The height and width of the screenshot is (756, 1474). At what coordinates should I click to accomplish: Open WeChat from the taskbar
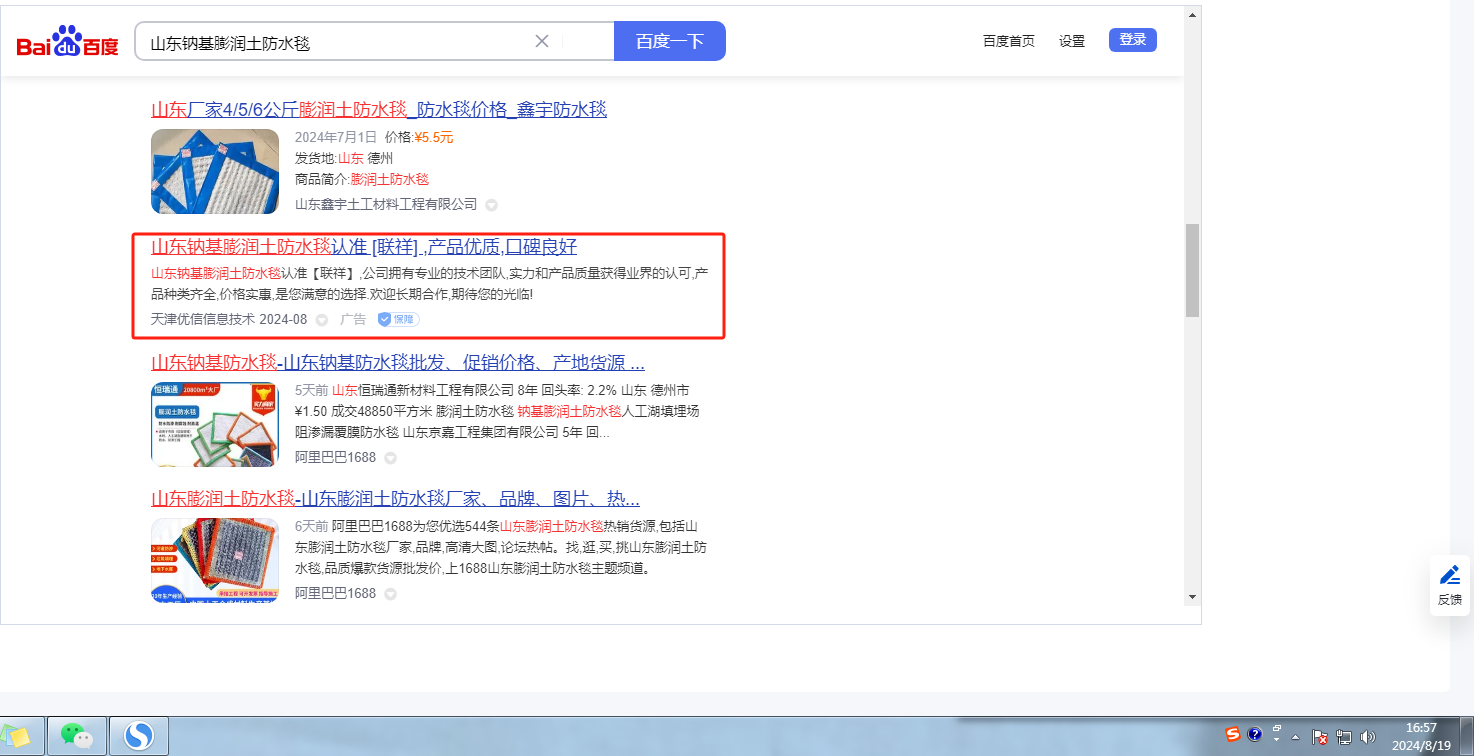(x=77, y=736)
